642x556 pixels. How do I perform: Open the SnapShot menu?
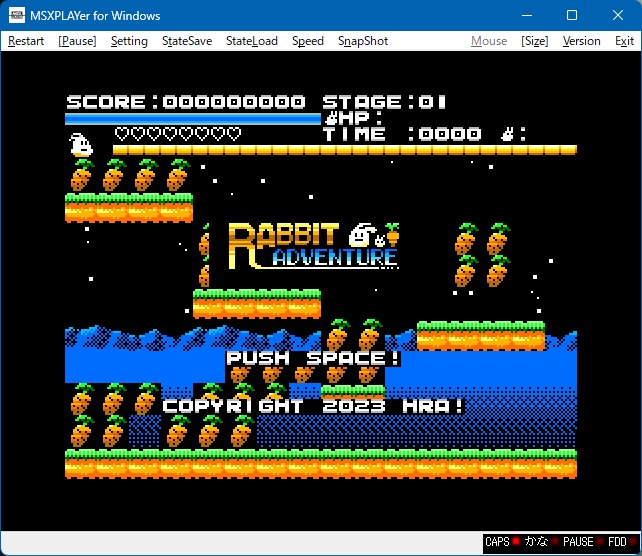point(363,41)
